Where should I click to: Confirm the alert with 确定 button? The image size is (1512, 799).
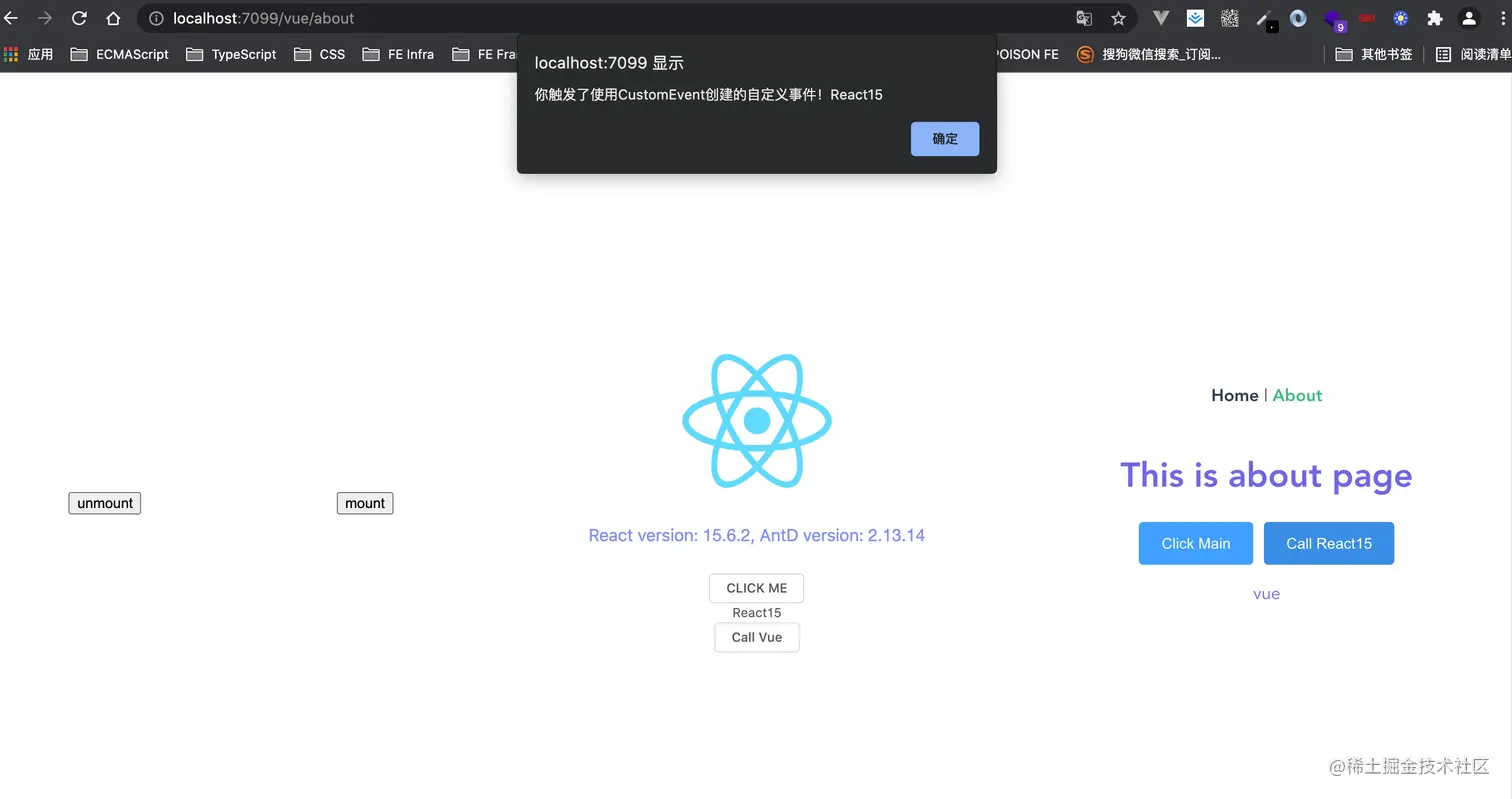pos(945,139)
